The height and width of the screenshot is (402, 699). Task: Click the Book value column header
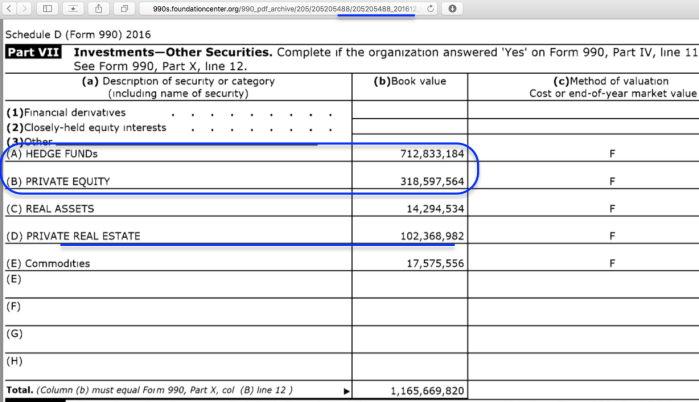[410, 81]
